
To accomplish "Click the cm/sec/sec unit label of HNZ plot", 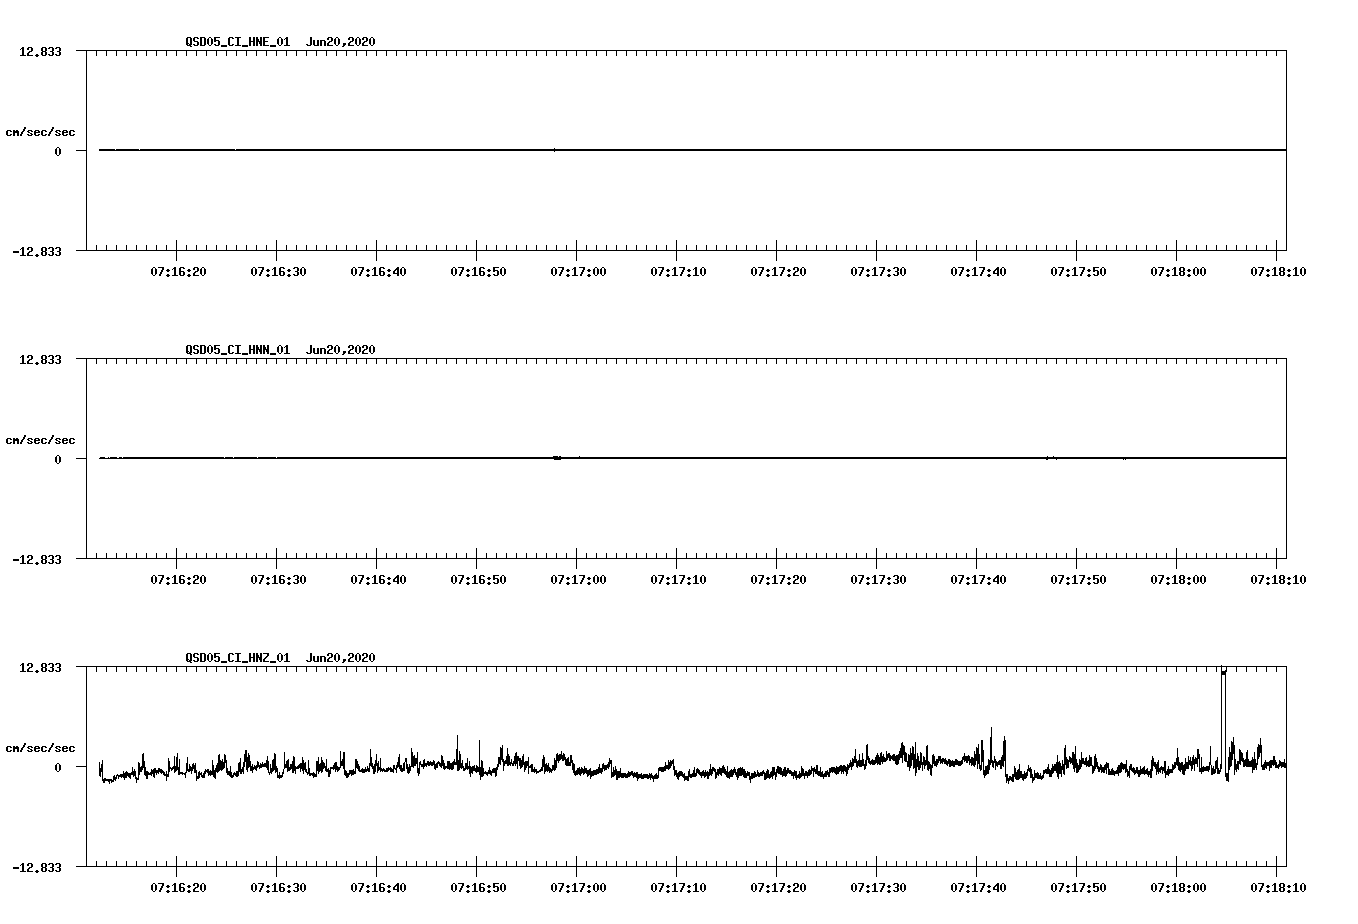I will 40,748.
